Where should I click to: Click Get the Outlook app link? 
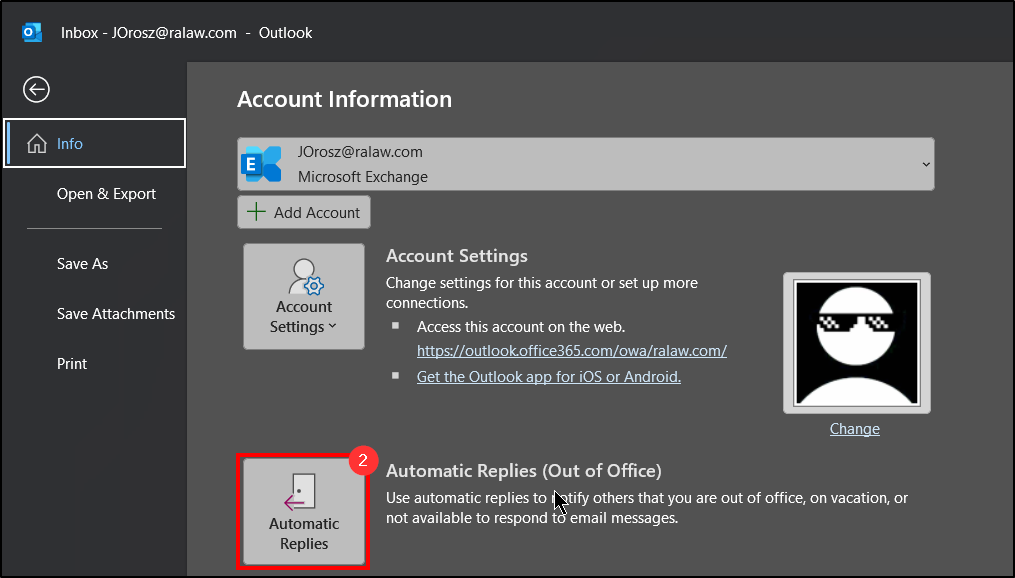click(x=548, y=377)
